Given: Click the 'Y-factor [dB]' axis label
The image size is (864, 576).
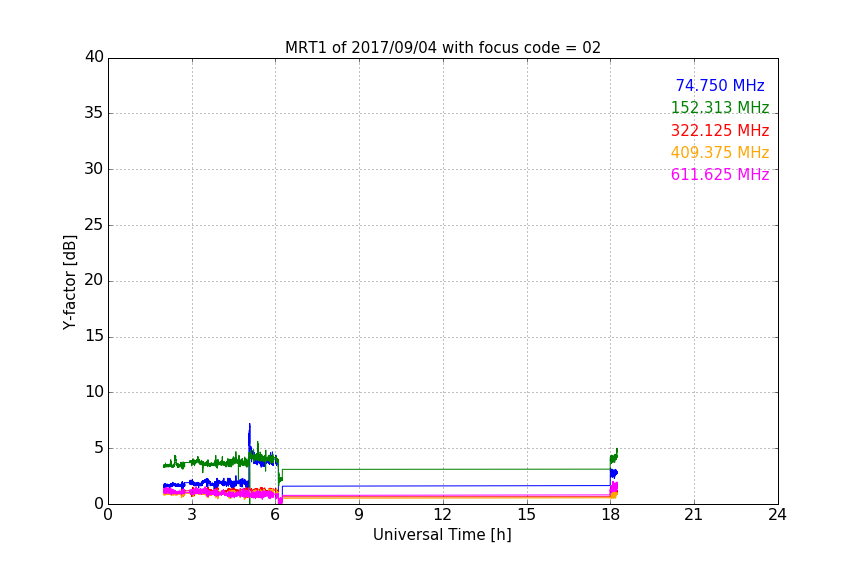Looking at the screenshot, I should (x=69, y=282).
